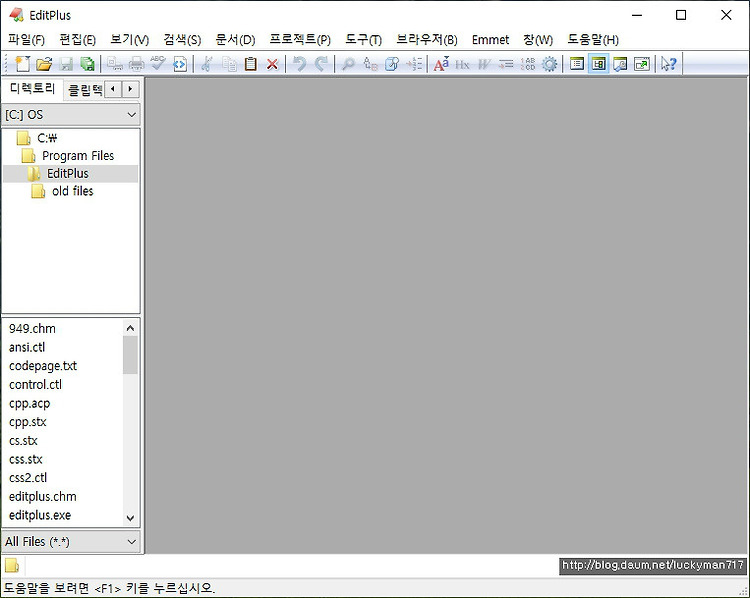Create a new document from toolbar
The height and width of the screenshot is (598, 750).
point(22,64)
